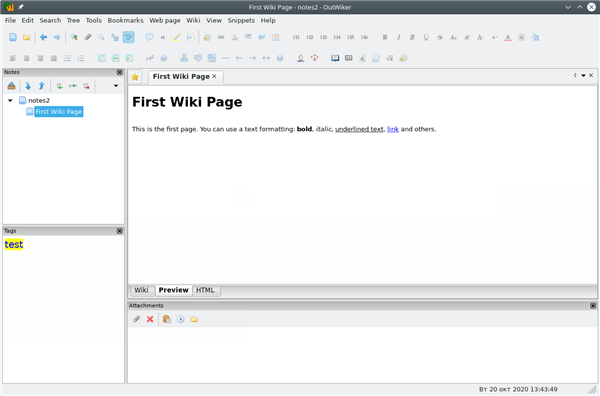
Task: Apply subscript formatting
Action: 453,37
